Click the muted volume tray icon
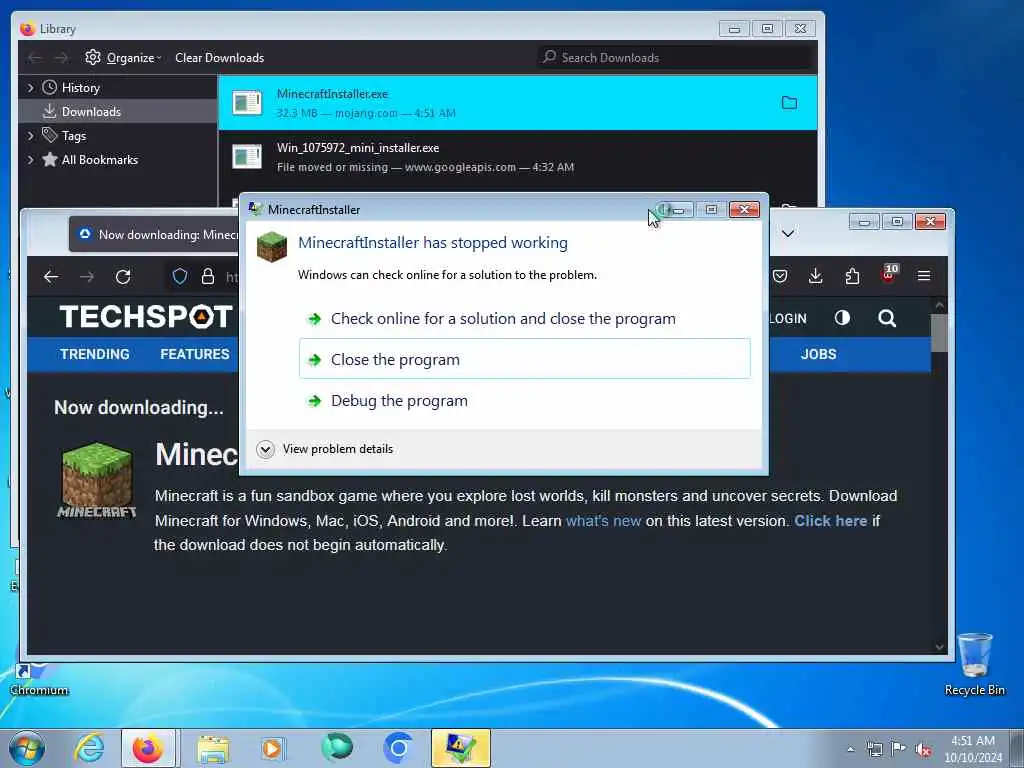This screenshot has width=1024, height=768. 923,750
